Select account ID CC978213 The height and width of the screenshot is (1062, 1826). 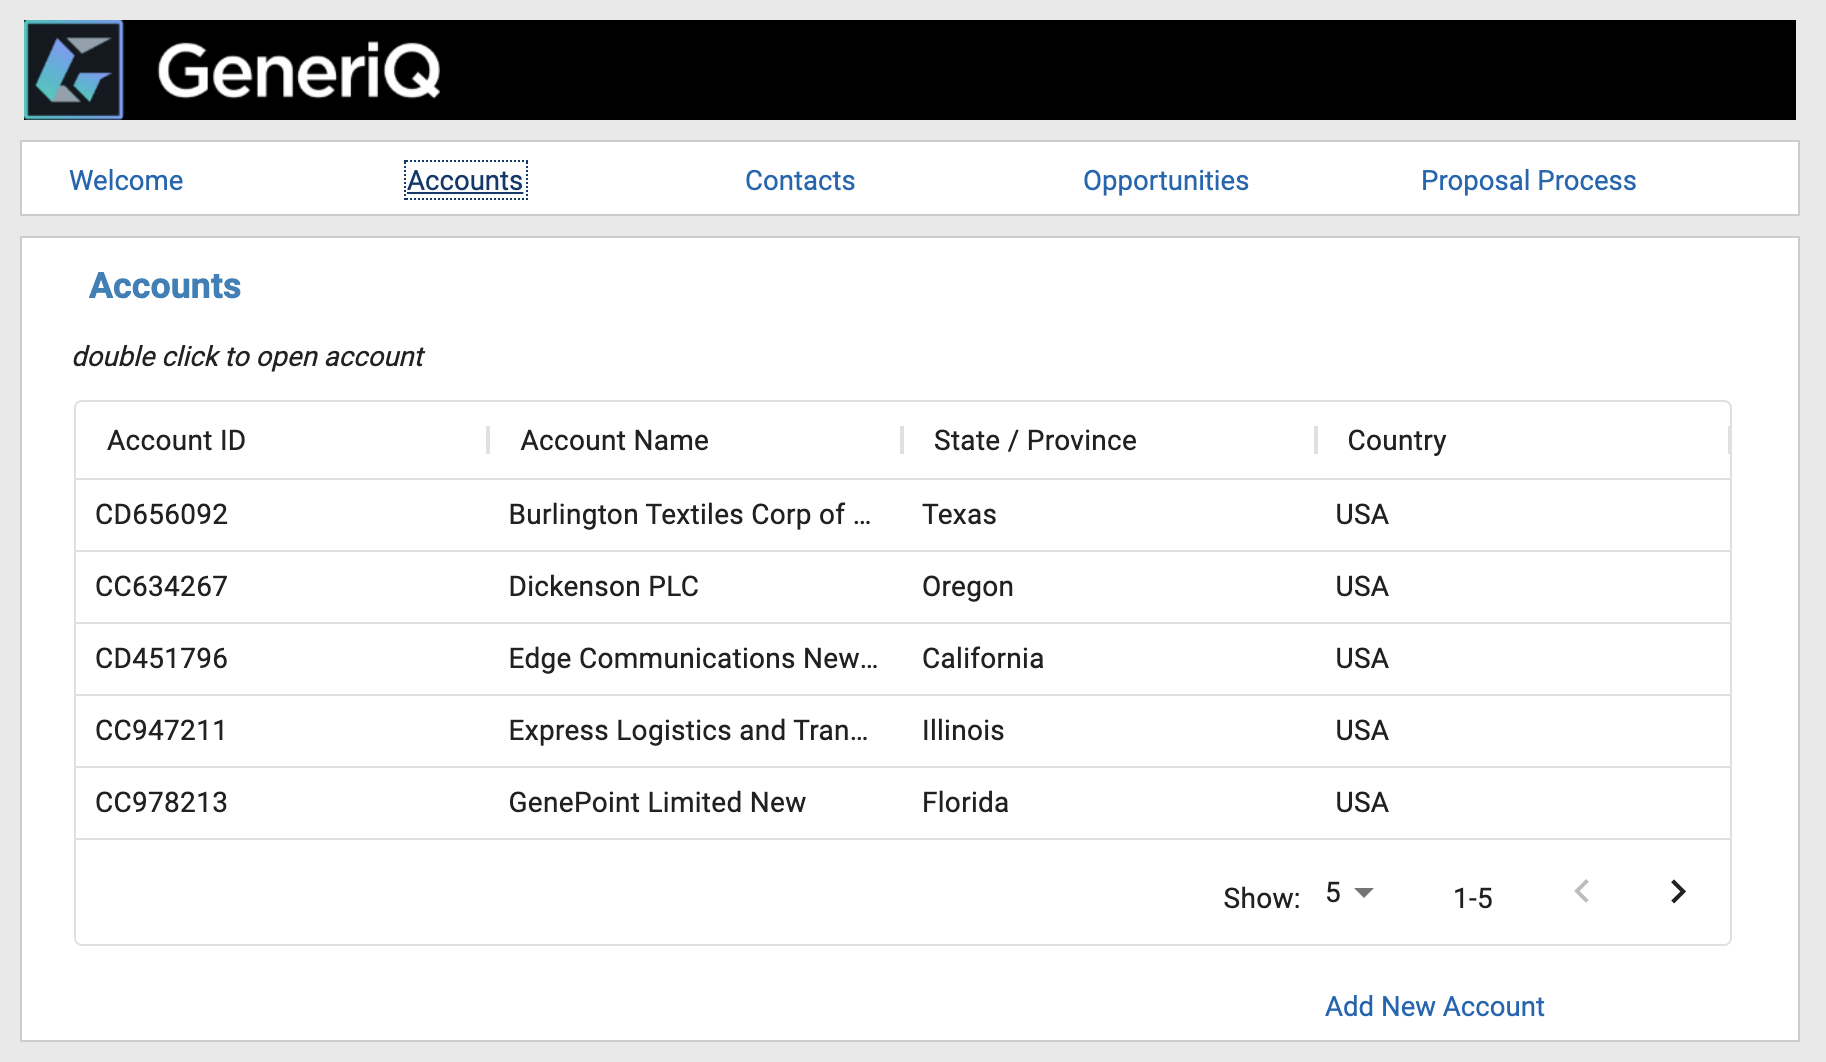[x=161, y=802]
